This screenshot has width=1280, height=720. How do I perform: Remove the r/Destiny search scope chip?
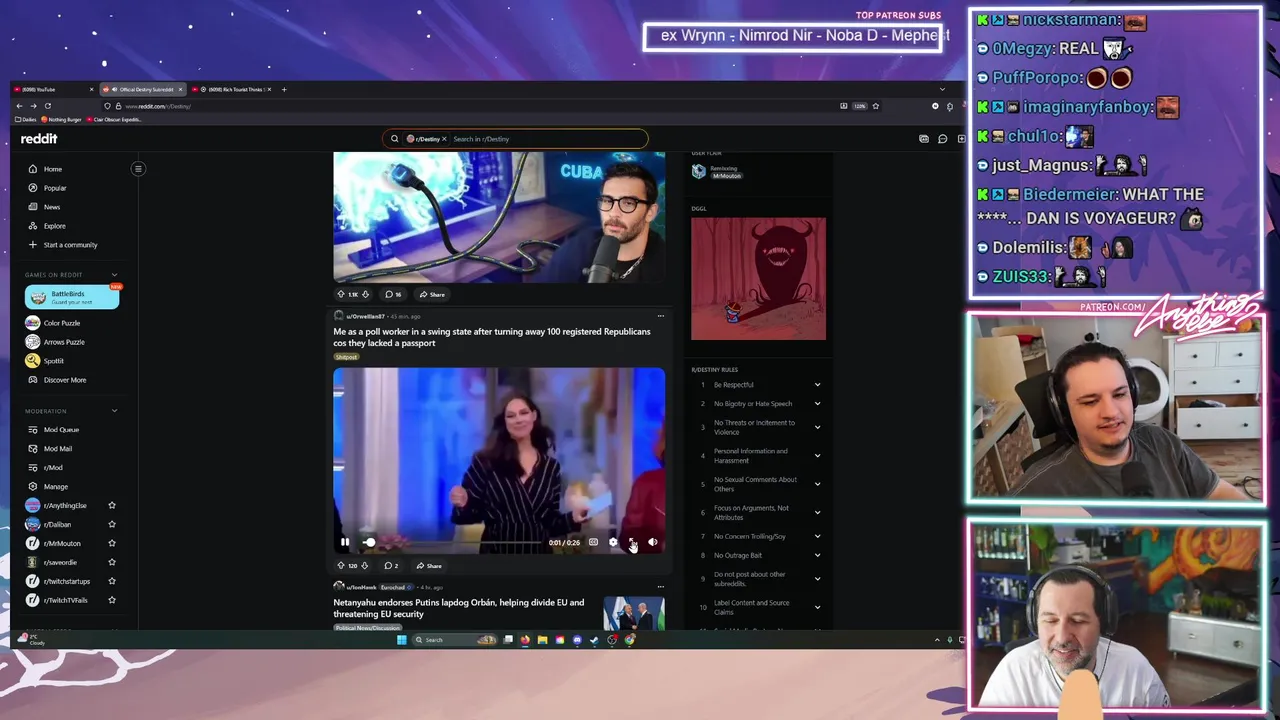coord(444,139)
